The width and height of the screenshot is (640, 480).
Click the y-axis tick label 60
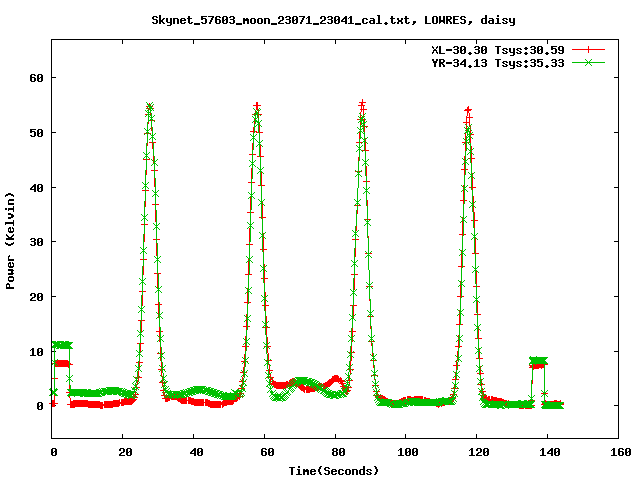tap(36, 78)
